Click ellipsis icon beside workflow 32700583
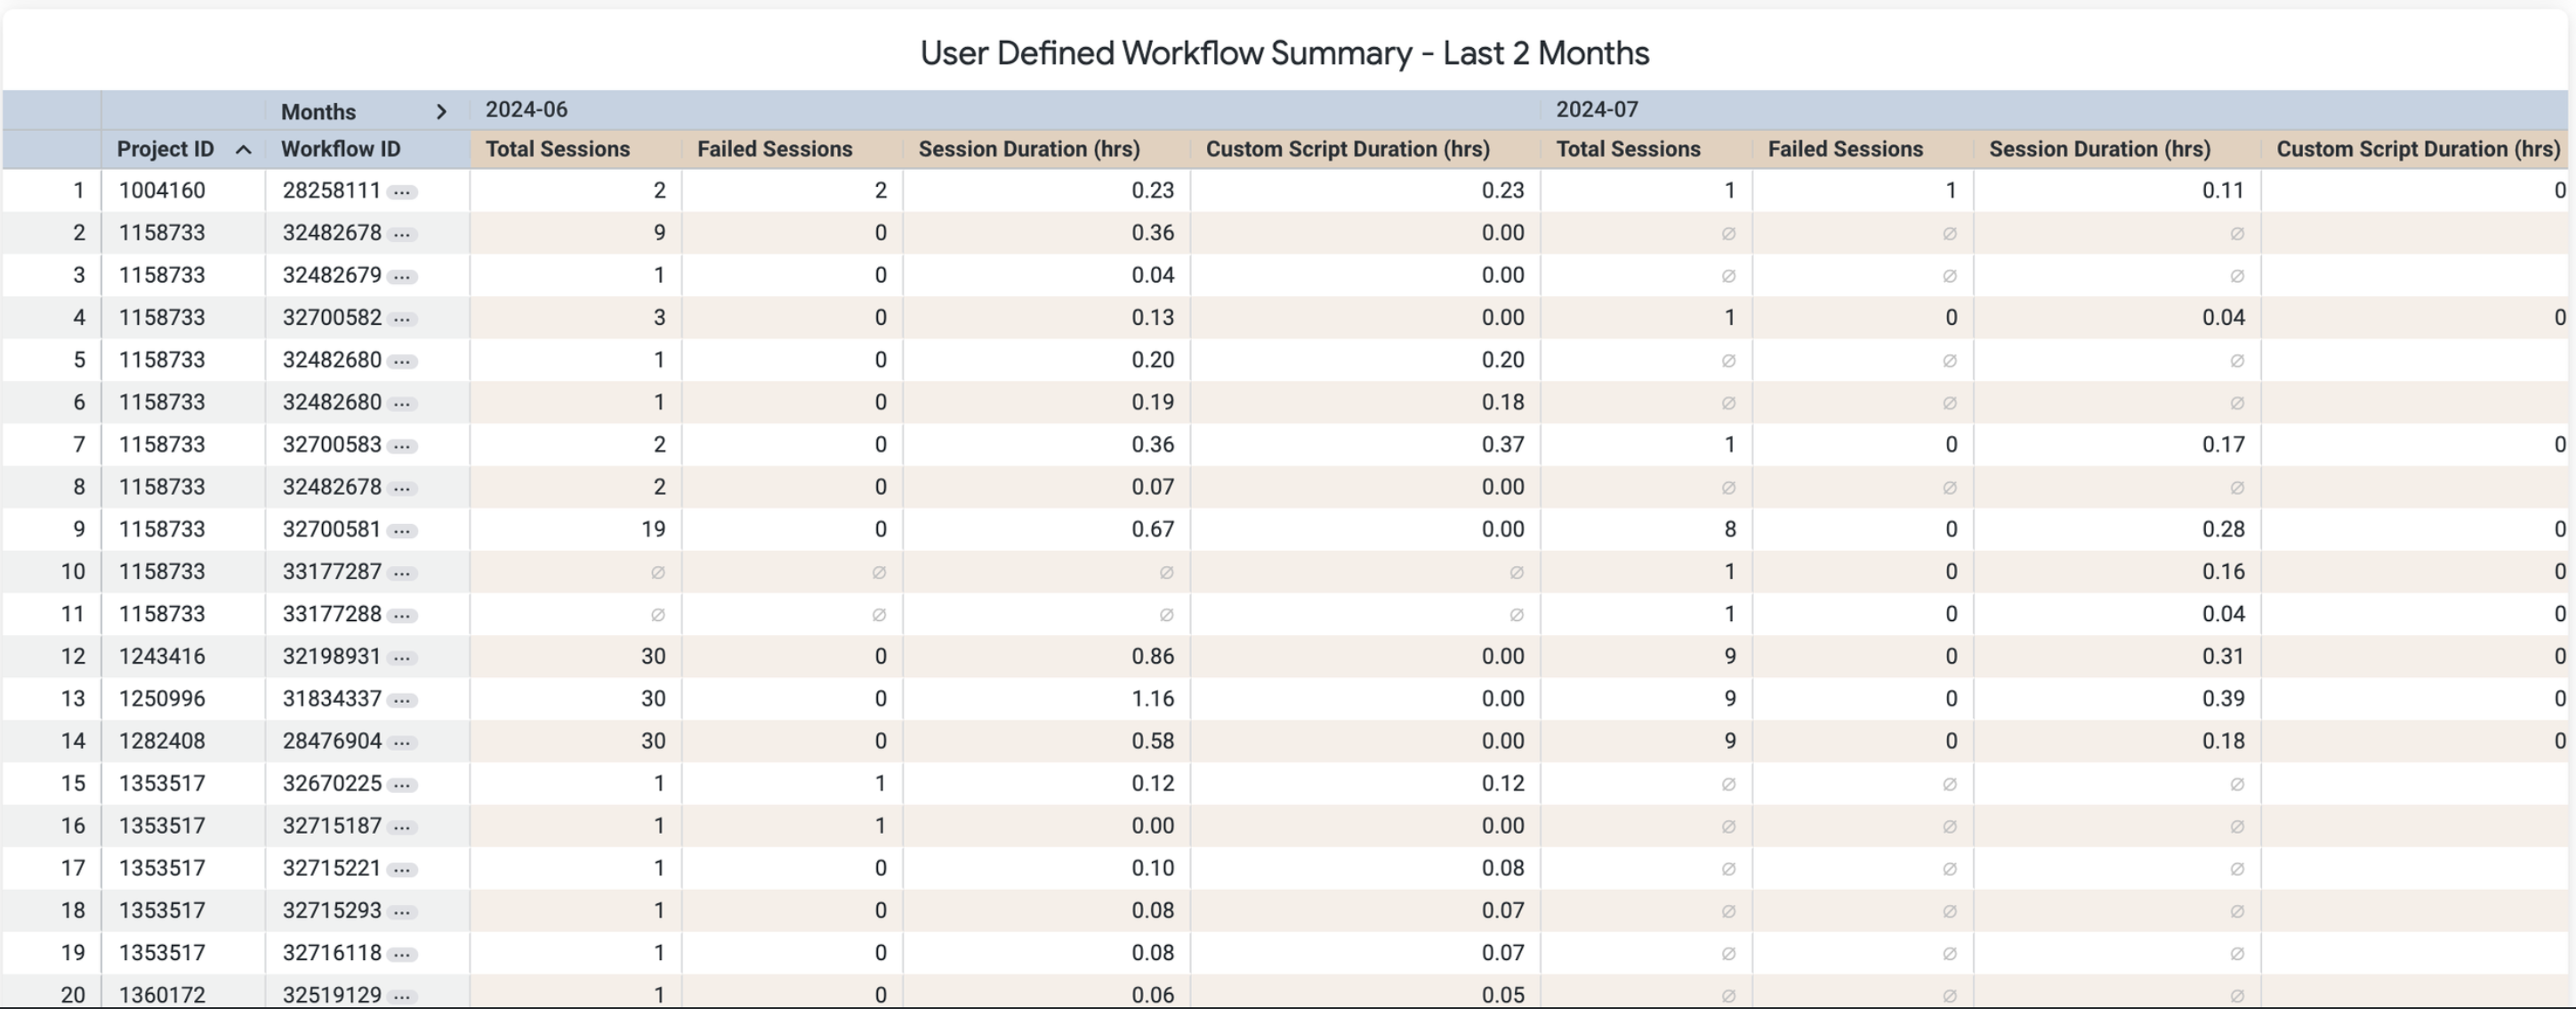Screen dimensions: 2576x1009 click(x=402, y=446)
